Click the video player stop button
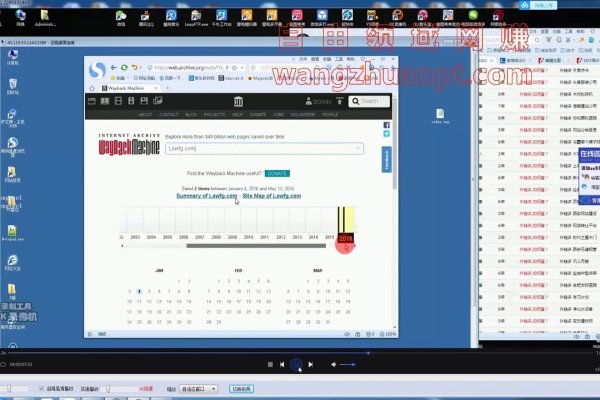This screenshot has height=400, width=600. tap(270, 365)
